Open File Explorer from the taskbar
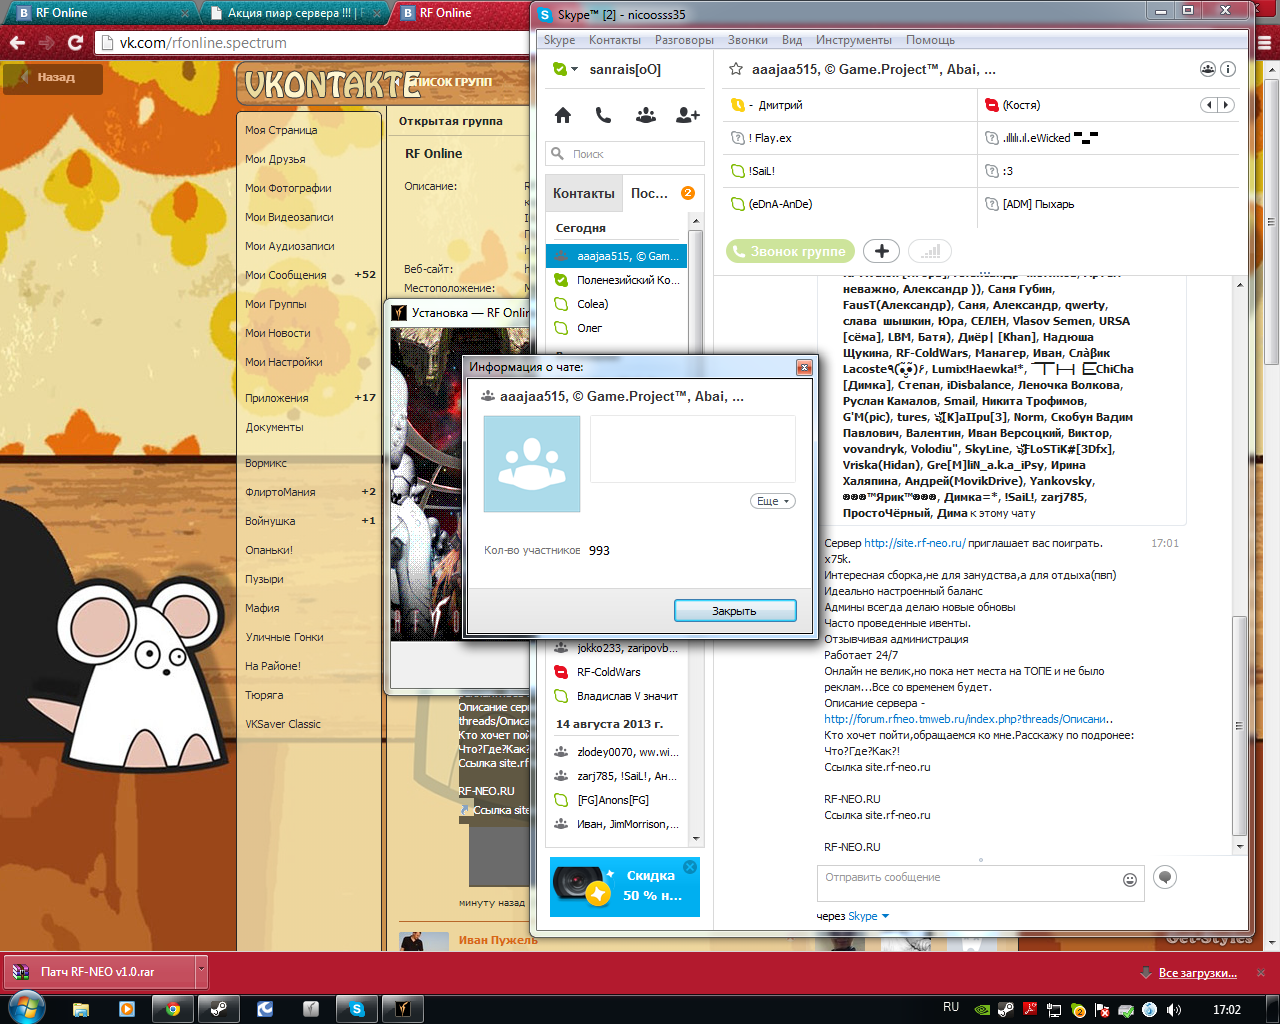Viewport: 1280px width, 1024px height. pos(80,1009)
